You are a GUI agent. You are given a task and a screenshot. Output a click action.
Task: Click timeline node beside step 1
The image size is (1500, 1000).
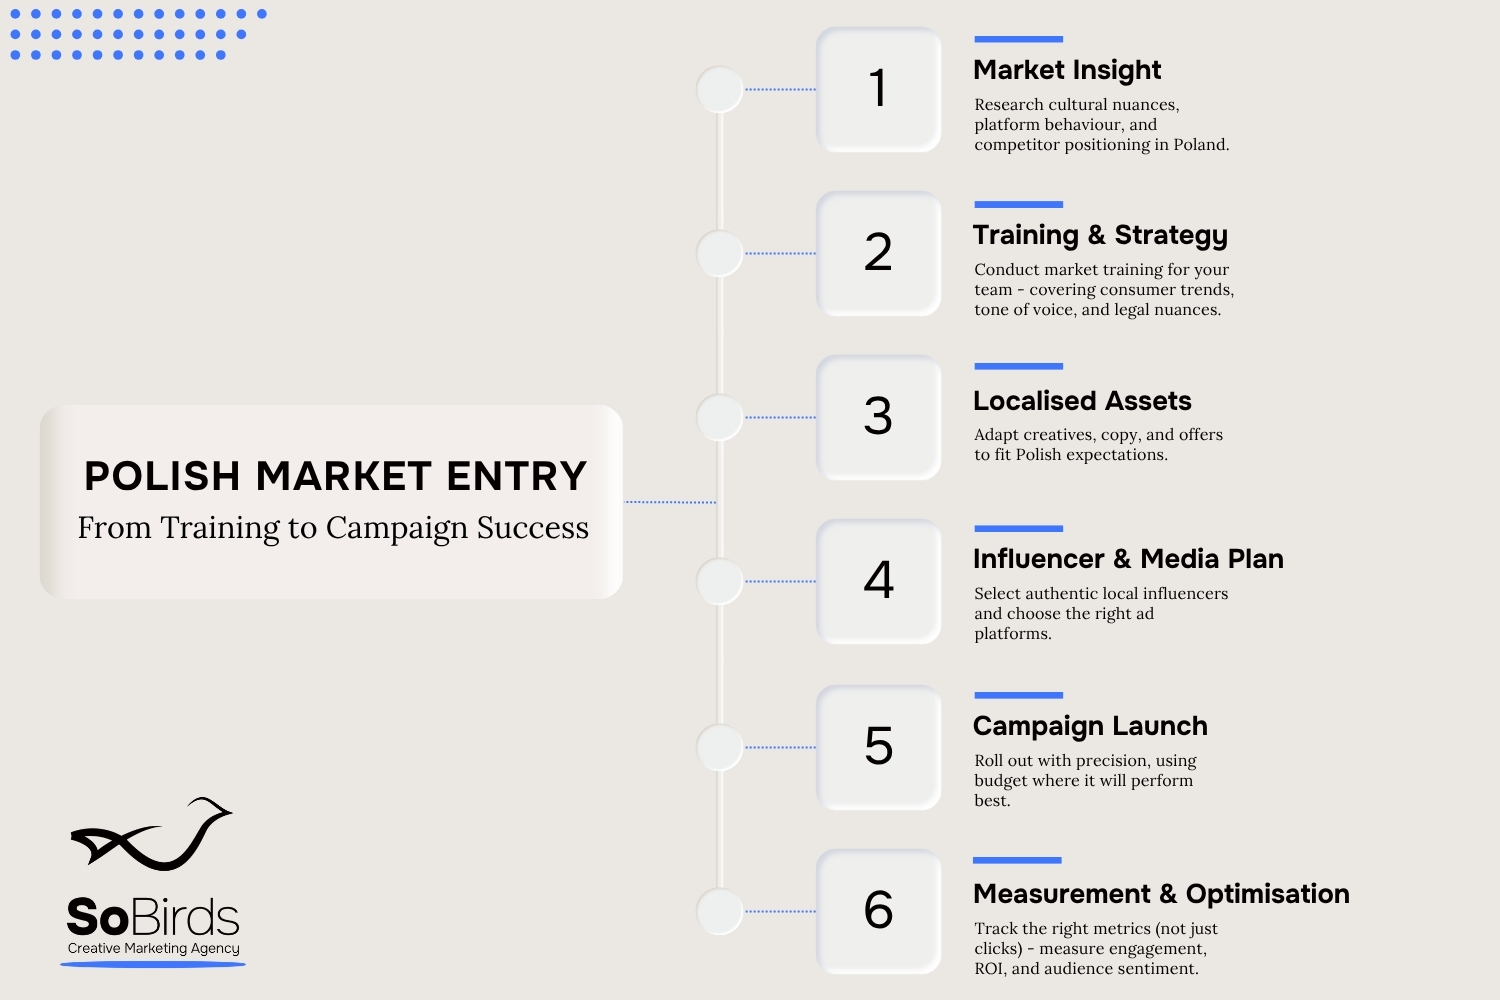(x=720, y=90)
